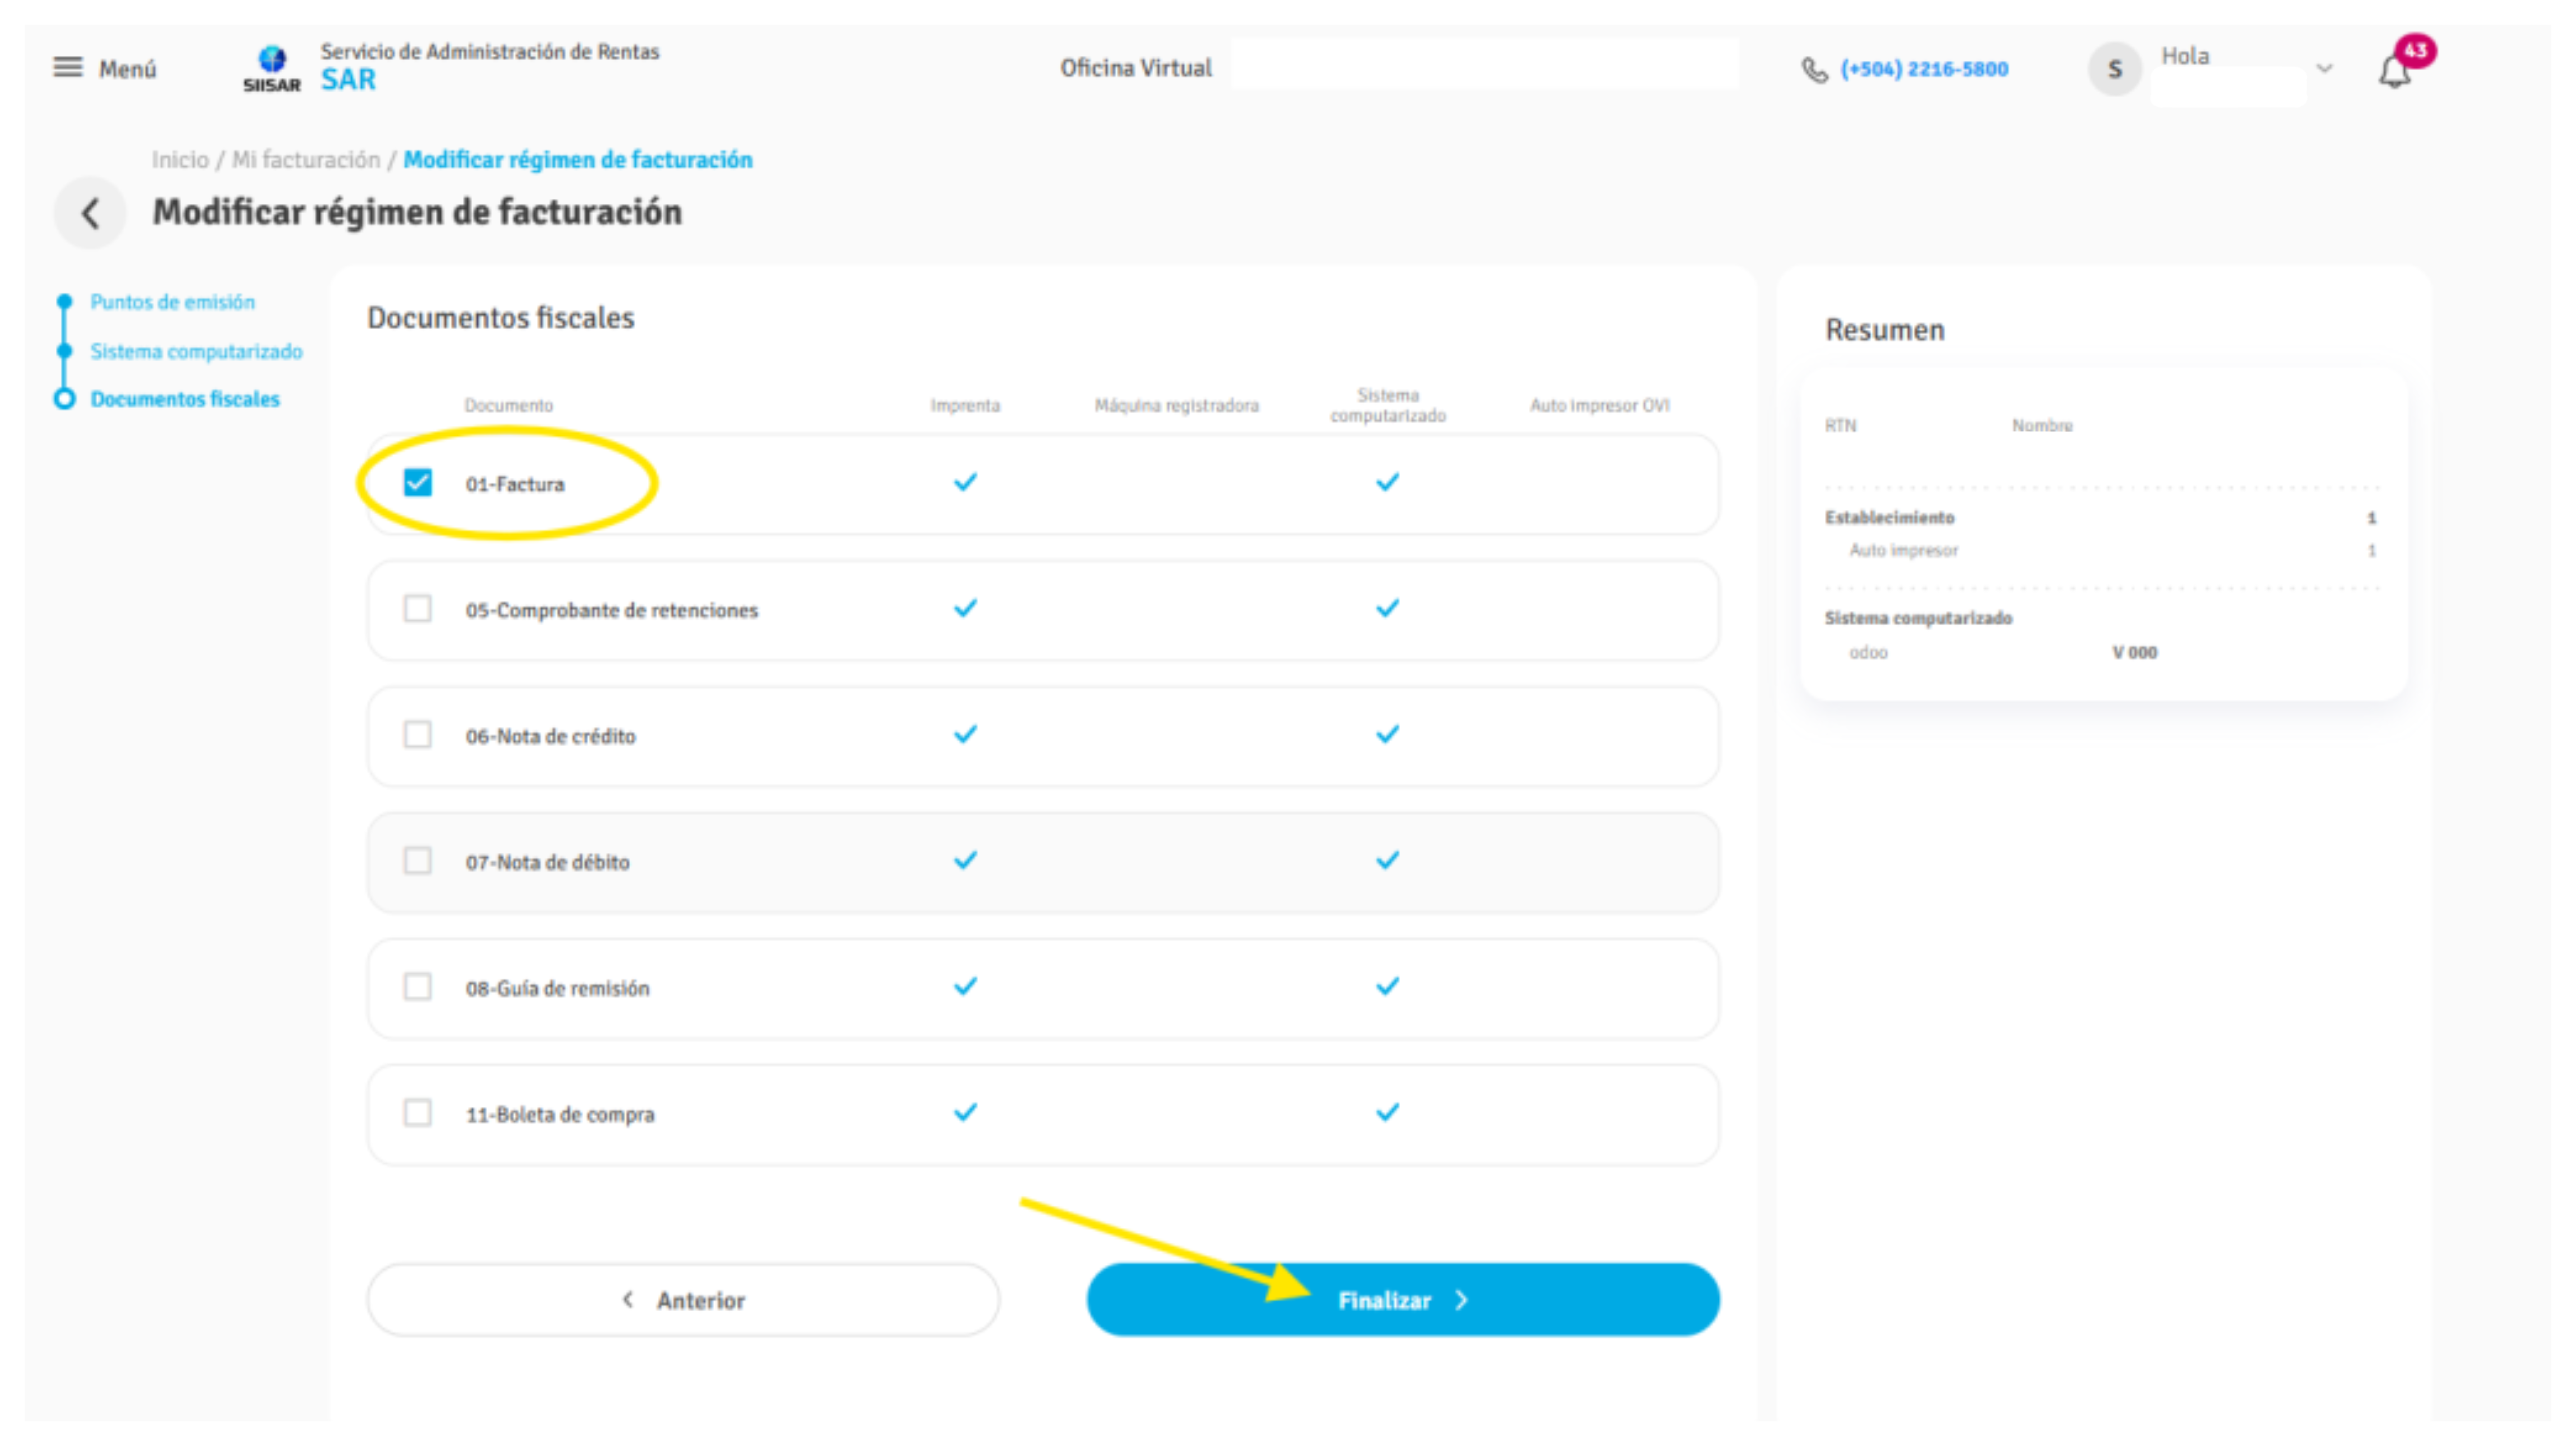Check the 11-Boleta de compra box
Viewport: 2576px width, 1446px height.
tap(417, 1112)
